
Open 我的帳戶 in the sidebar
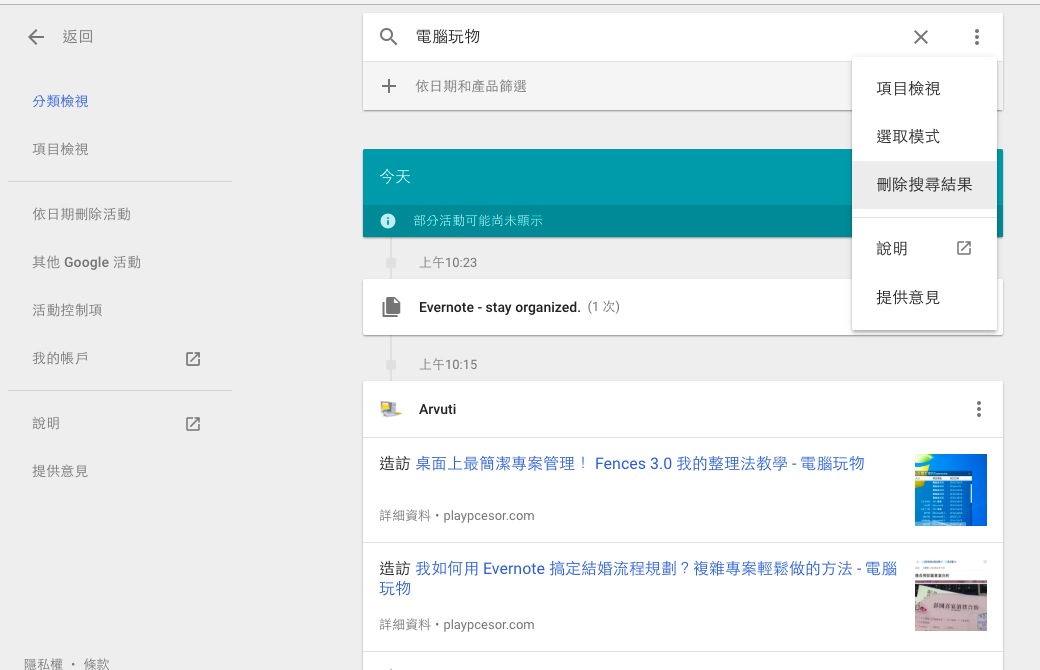point(60,358)
